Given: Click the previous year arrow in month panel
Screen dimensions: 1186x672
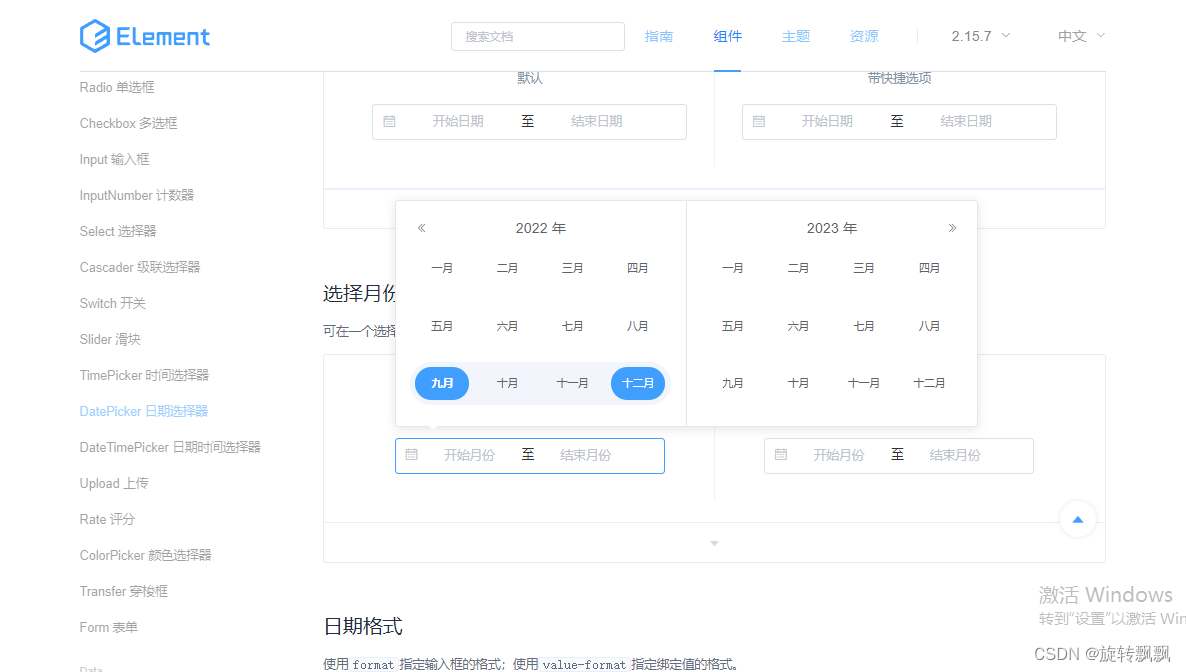Looking at the screenshot, I should coord(421,227).
